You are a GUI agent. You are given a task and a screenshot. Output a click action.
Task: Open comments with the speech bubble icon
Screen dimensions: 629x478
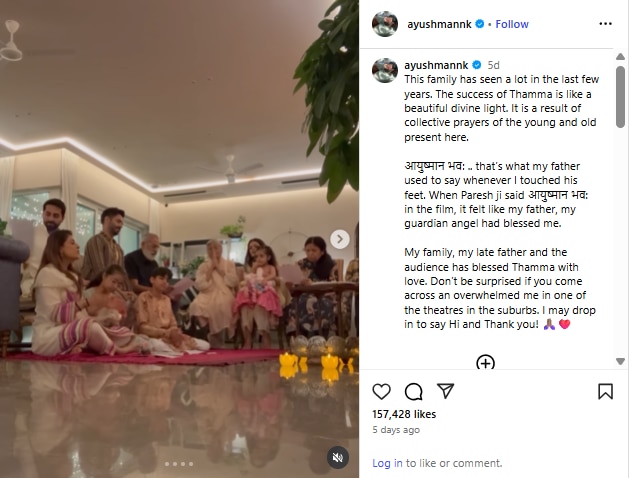(414, 391)
